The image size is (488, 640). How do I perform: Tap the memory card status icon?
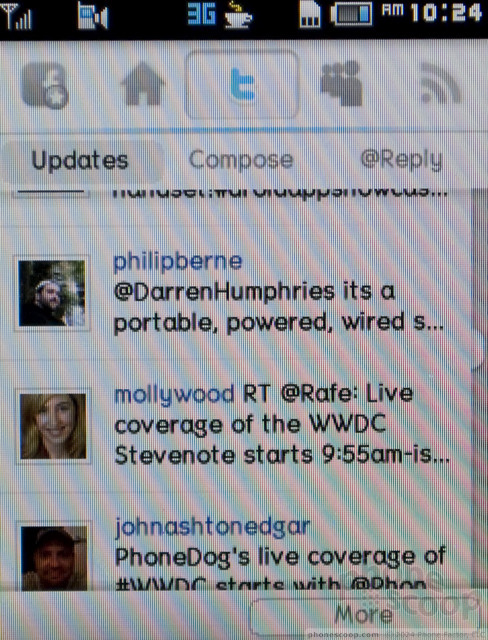point(310,16)
